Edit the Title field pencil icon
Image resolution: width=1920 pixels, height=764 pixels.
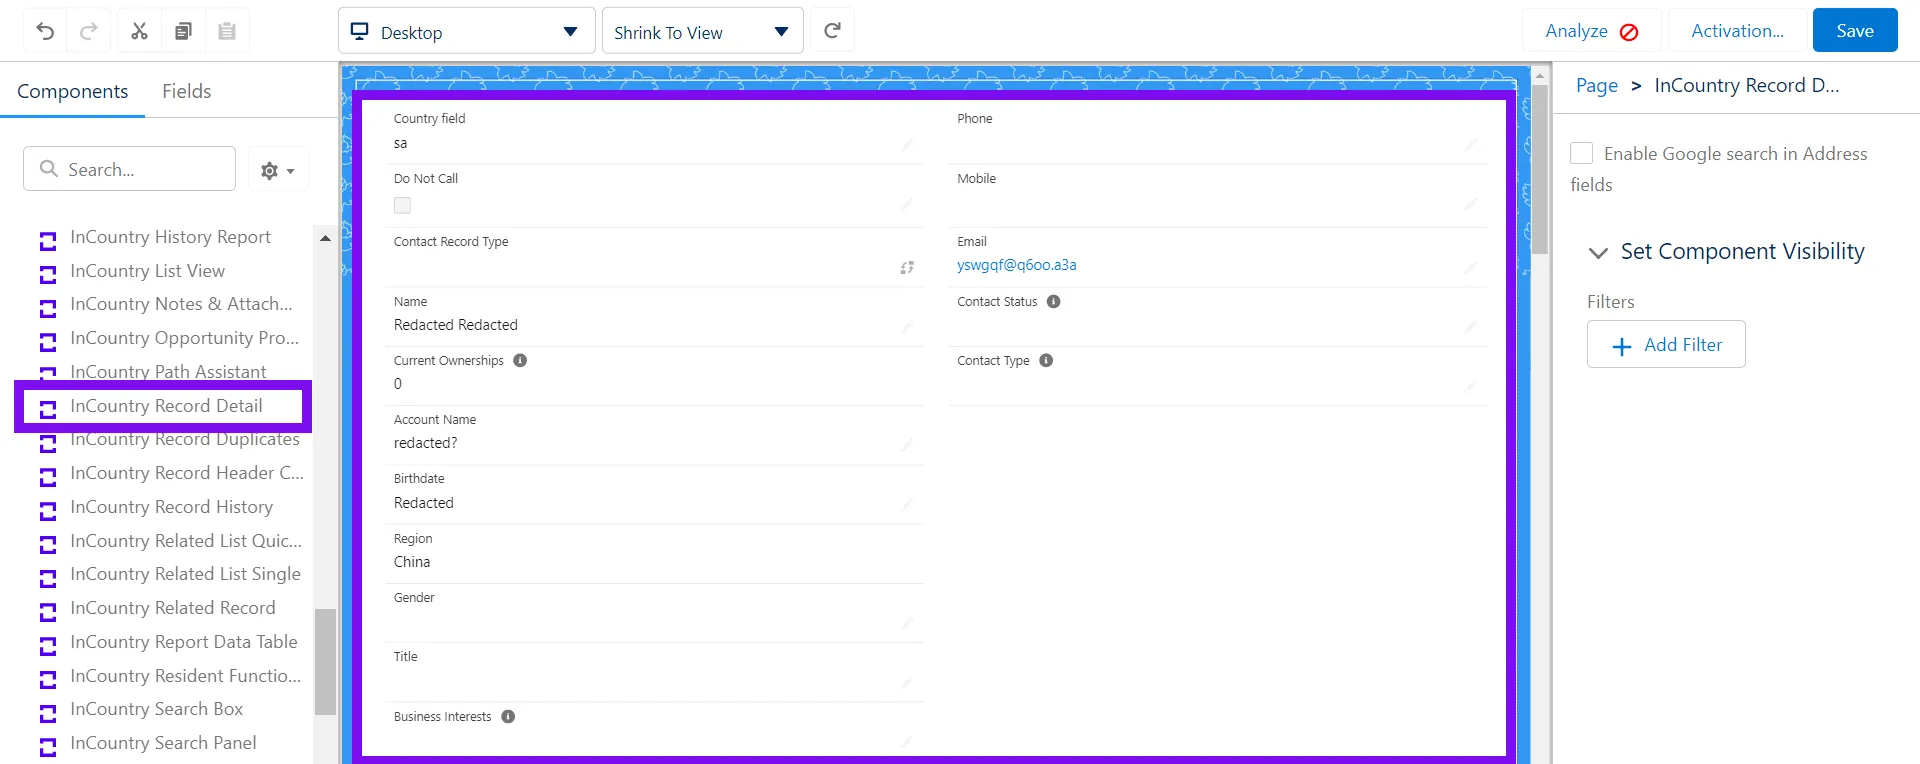coord(907,683)
